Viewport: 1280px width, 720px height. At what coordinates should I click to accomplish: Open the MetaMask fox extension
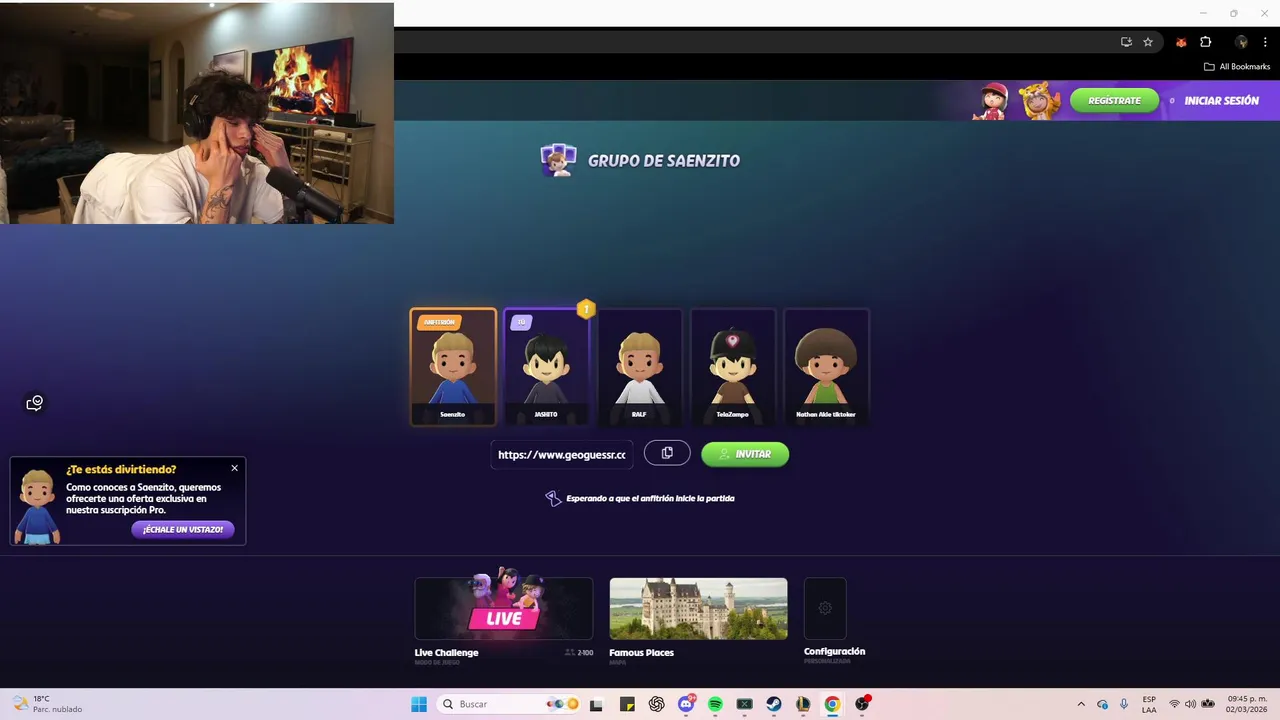(1181, 42)
